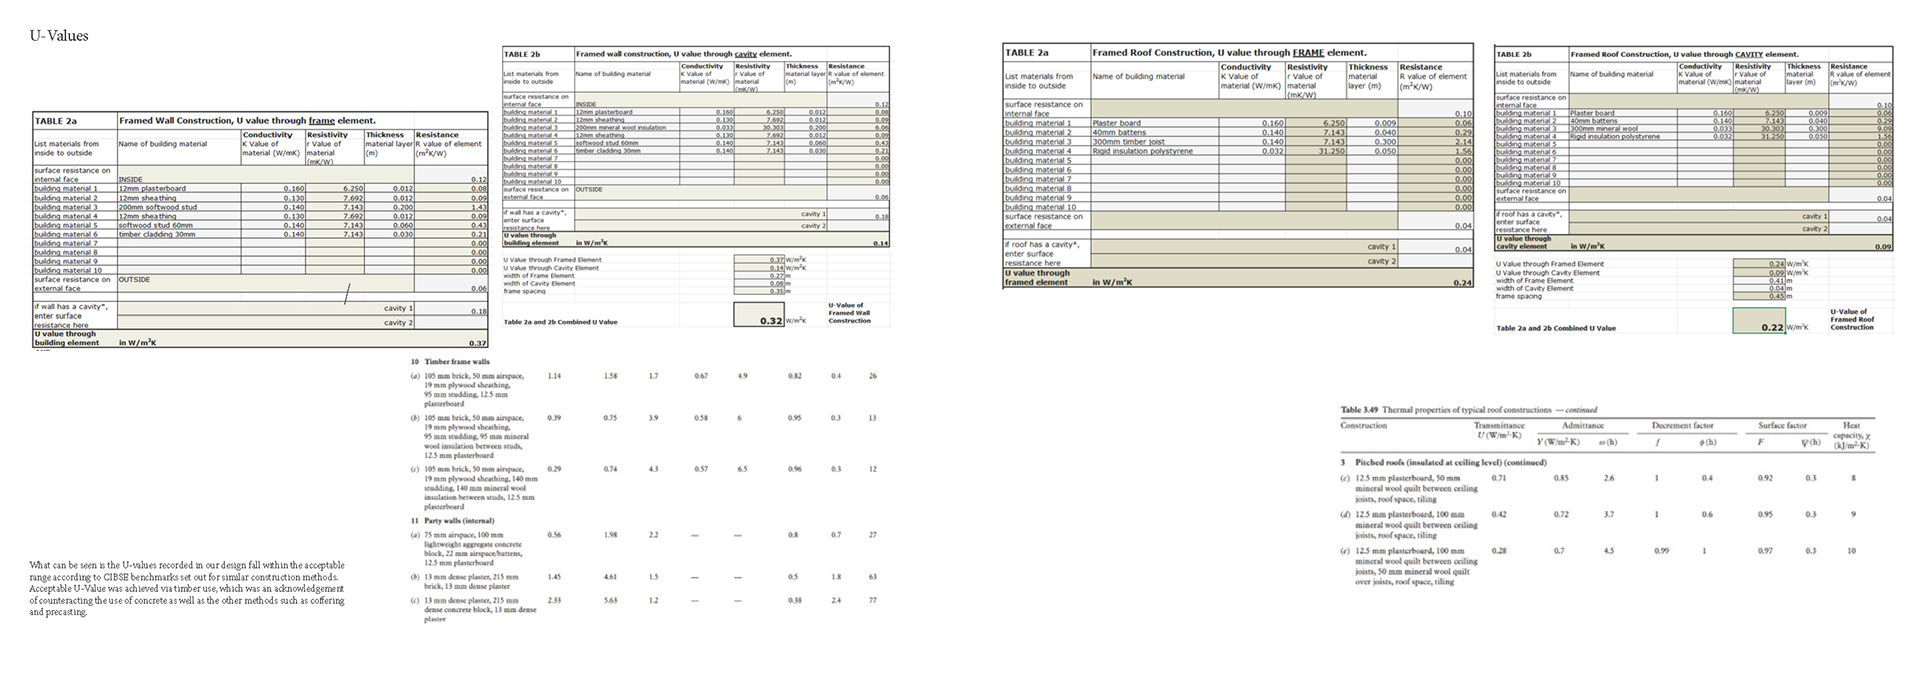This screenshot has width=1920, height=679.
Task: Click the "Resistivity" header in roof Table 2a
Action: tap(1307, 67)
